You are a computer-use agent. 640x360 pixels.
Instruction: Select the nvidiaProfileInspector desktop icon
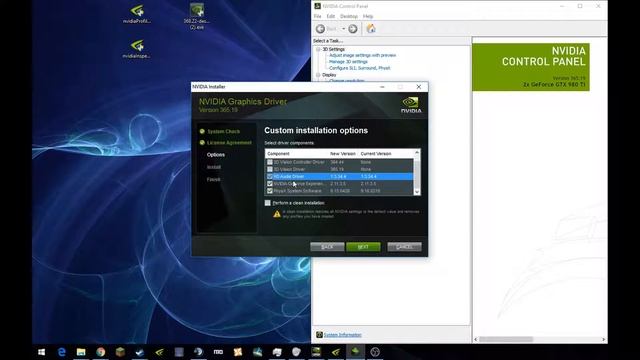point(137,14)
